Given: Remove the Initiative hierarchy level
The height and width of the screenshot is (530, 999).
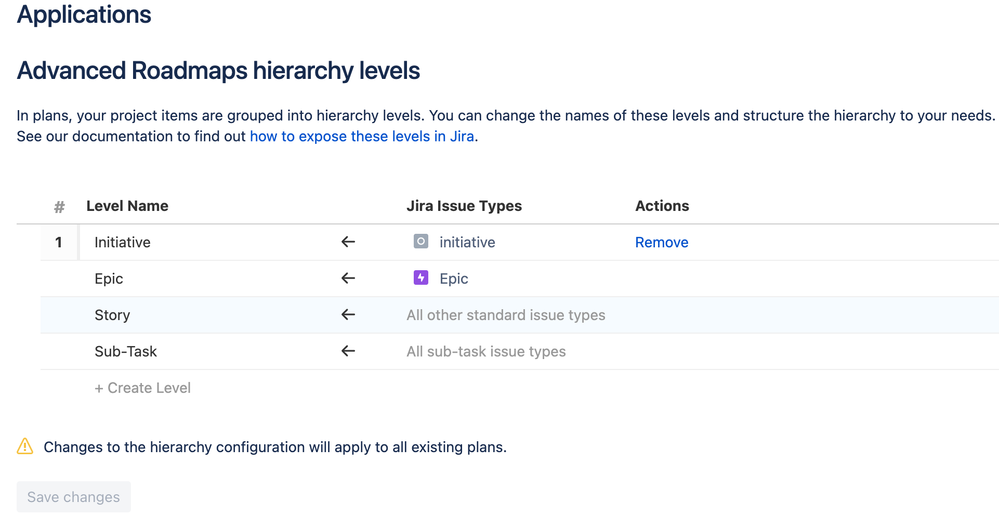Looking at the screenshot, I should pyautogui.click(x=661, y=242).
